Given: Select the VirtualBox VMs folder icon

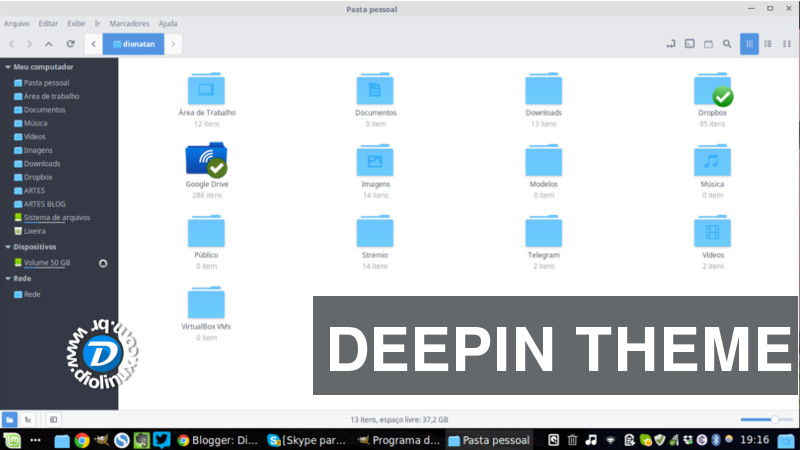Looking at the screenshot, I should pos(206,303).
